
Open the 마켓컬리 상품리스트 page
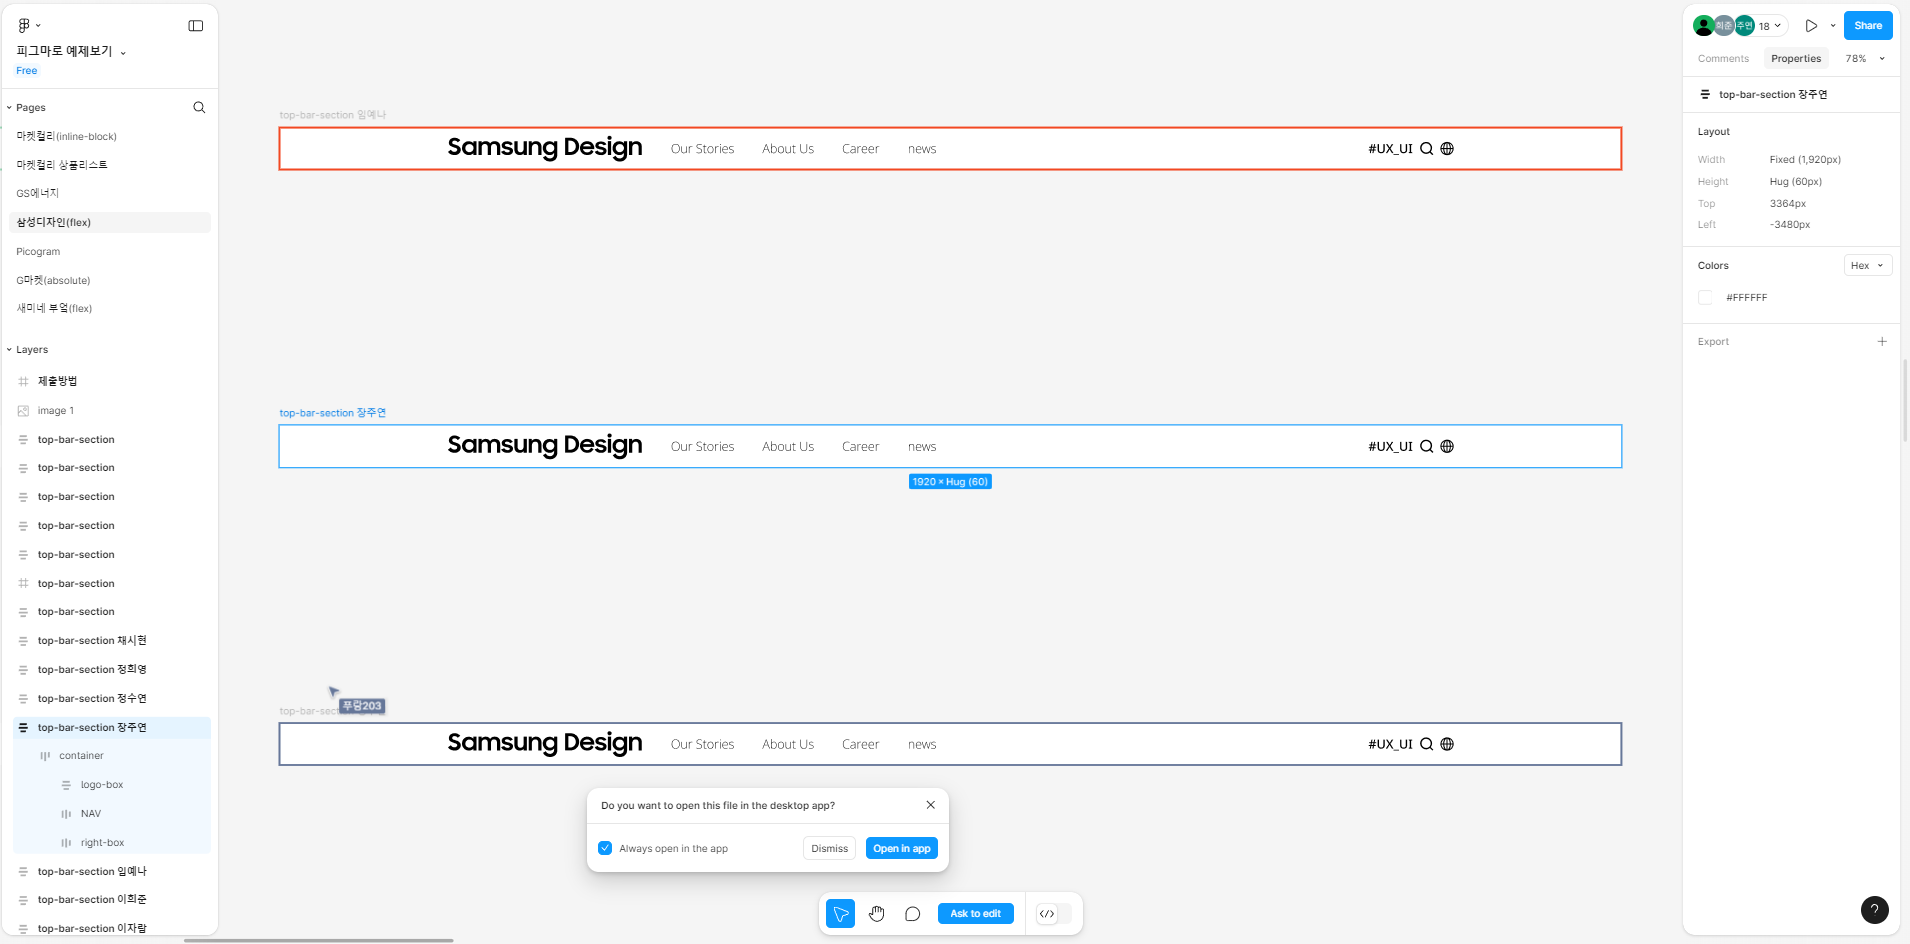point(62,165)
